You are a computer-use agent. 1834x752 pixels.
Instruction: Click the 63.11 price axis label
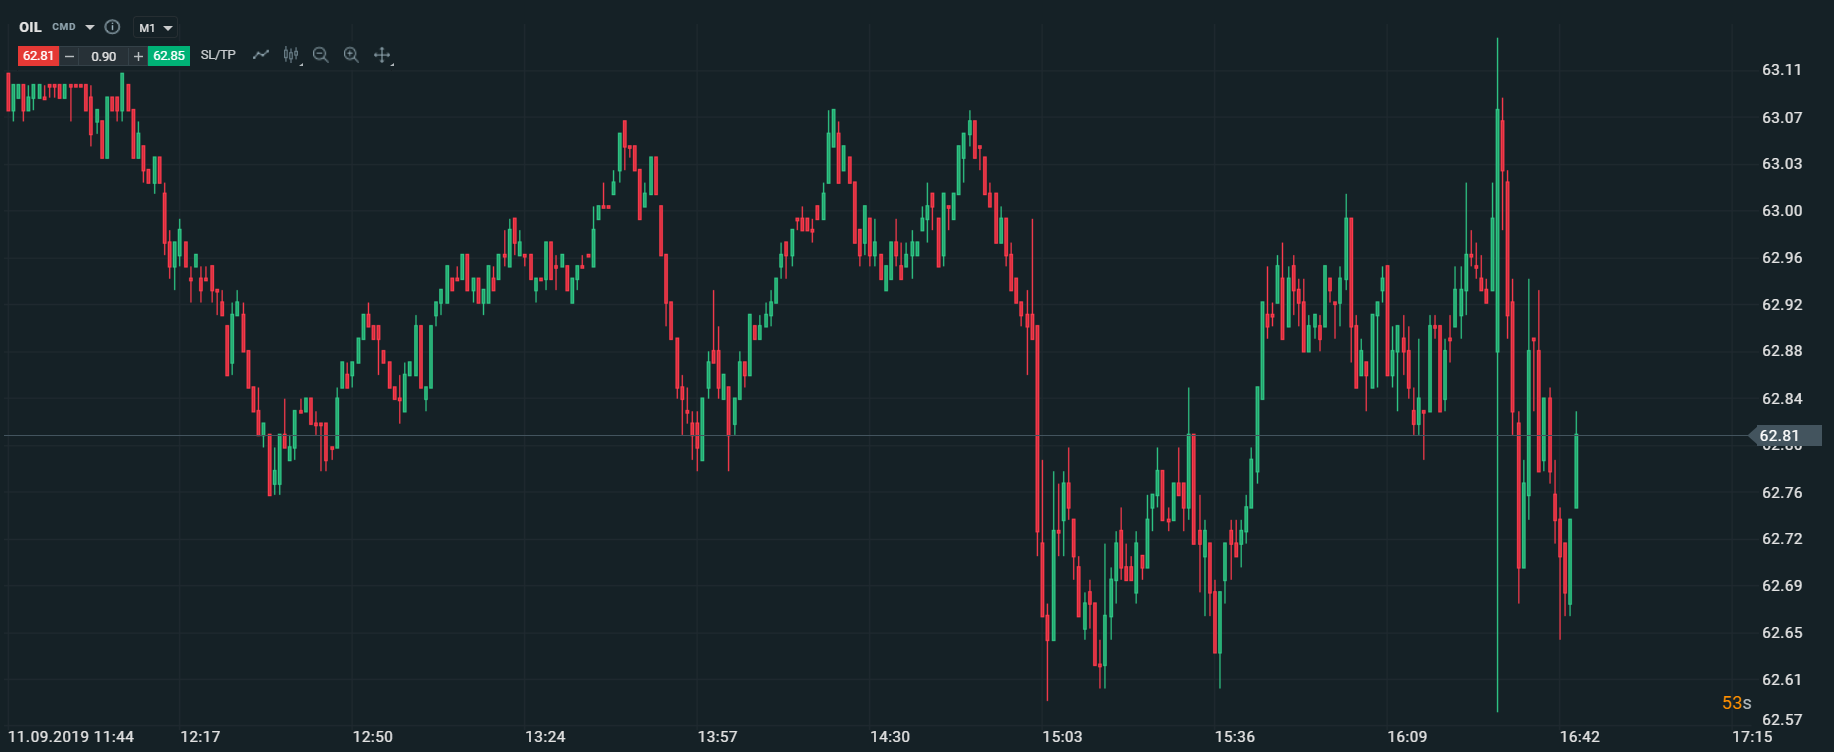click(x=1781, y=70)
